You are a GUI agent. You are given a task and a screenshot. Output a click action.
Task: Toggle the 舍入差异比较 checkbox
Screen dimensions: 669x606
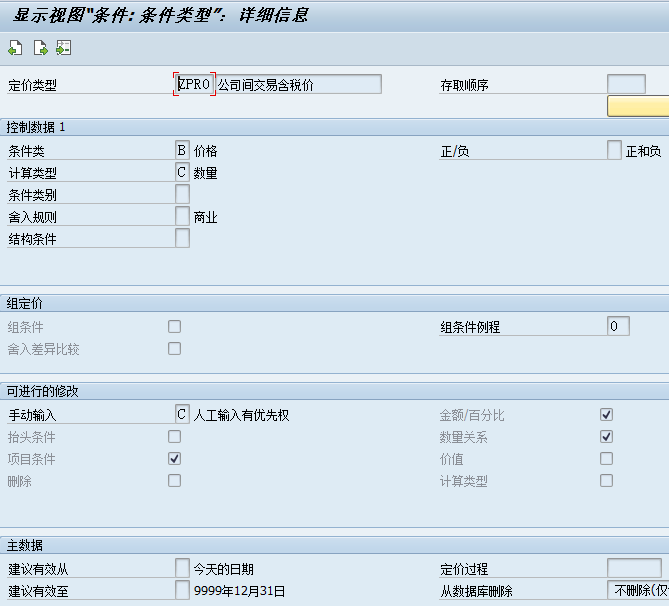(175, 349)
